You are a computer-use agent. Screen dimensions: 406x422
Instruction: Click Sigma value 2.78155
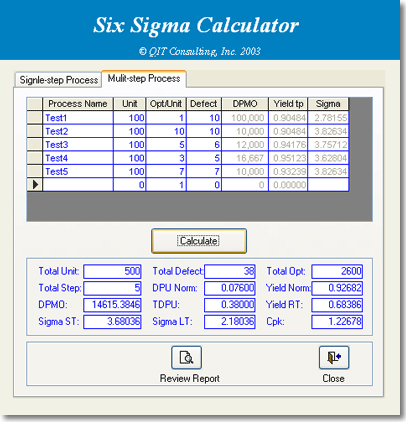[328, 118]
